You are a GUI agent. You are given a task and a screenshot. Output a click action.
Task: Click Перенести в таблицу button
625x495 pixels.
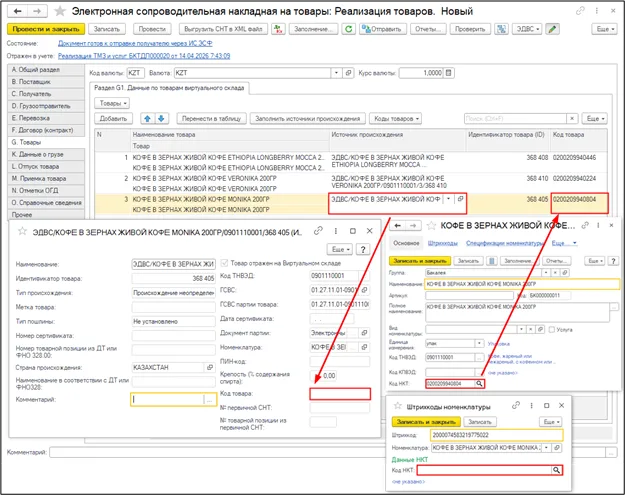(212, 118)
